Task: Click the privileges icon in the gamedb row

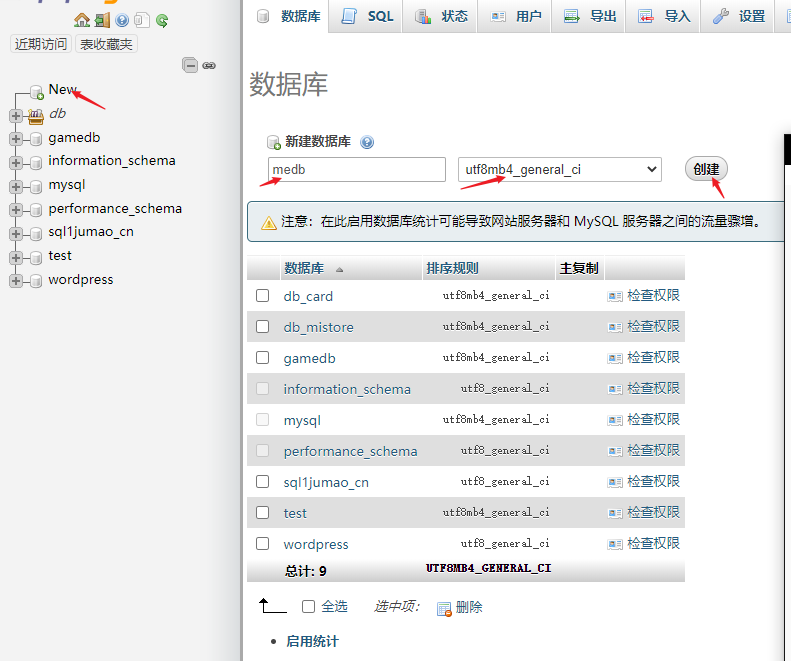Action: [x=615, y=358]
